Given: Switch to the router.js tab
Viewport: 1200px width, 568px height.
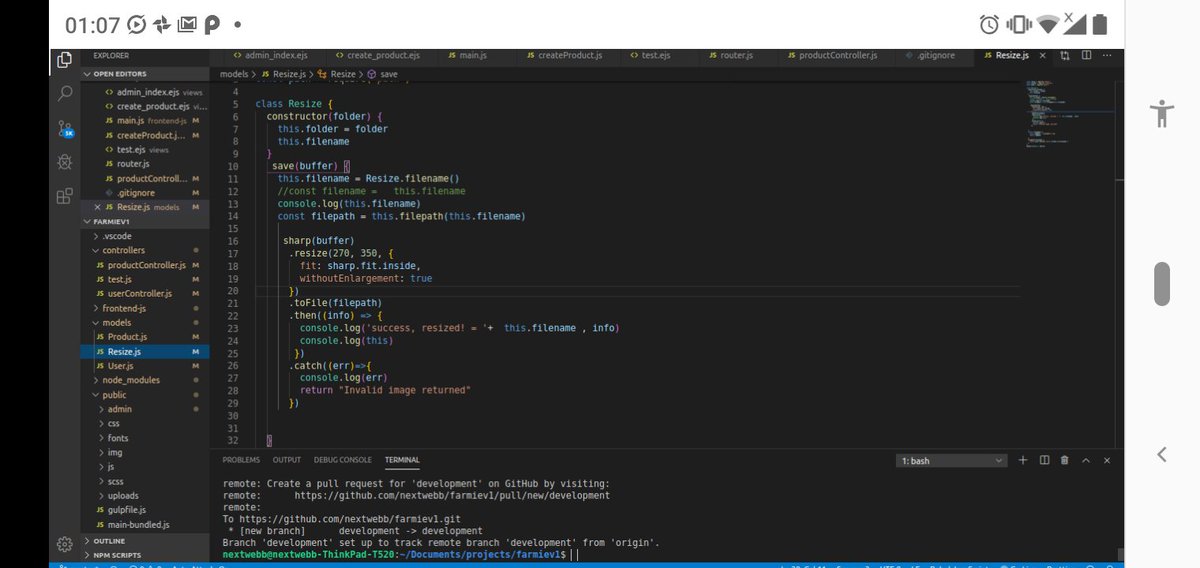Looking at the screenshot, I should point(737,55).
